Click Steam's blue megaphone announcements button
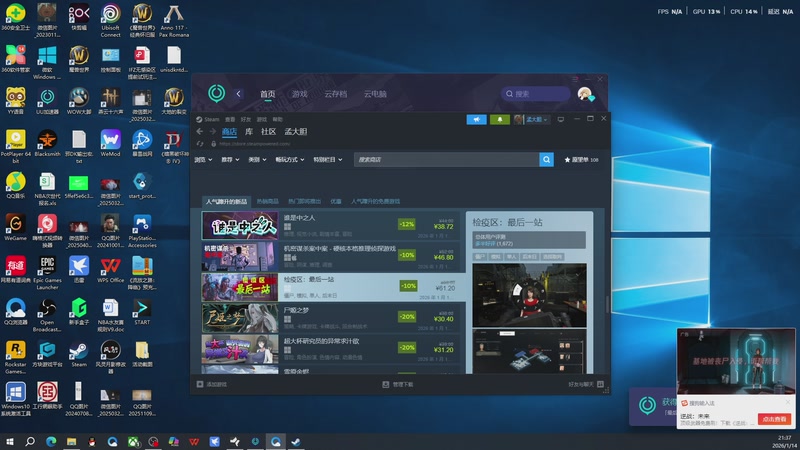The image size is (800, 450). [476, 119]
